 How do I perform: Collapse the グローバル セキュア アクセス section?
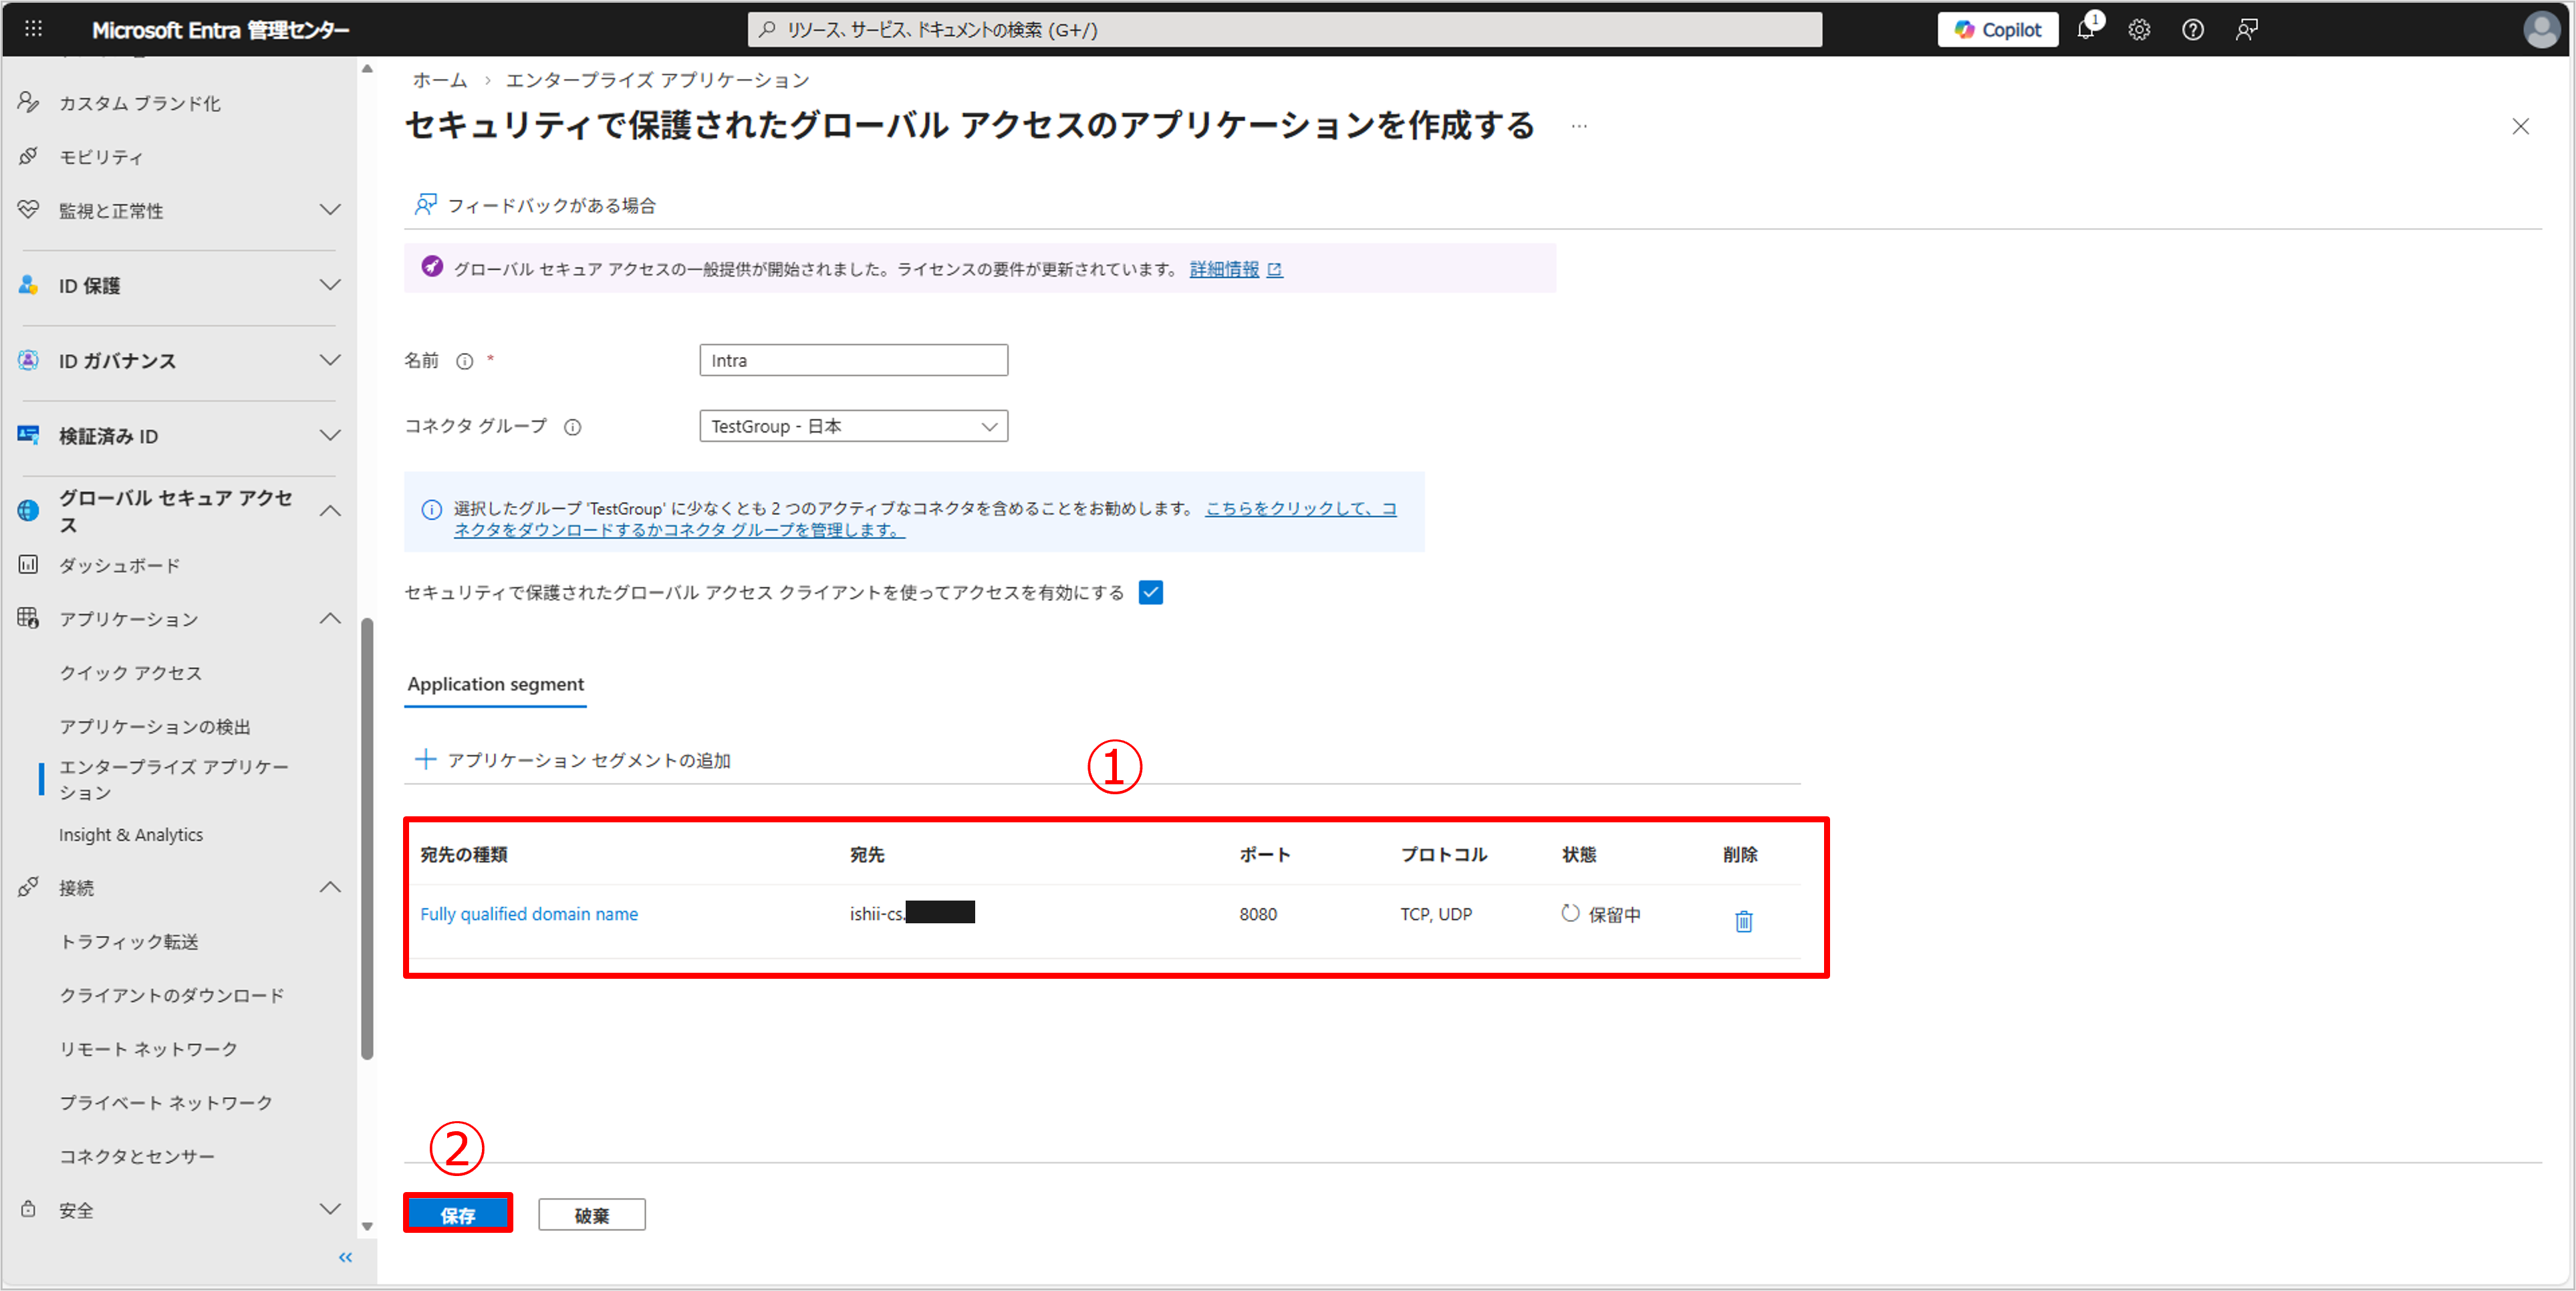point(330,511)
